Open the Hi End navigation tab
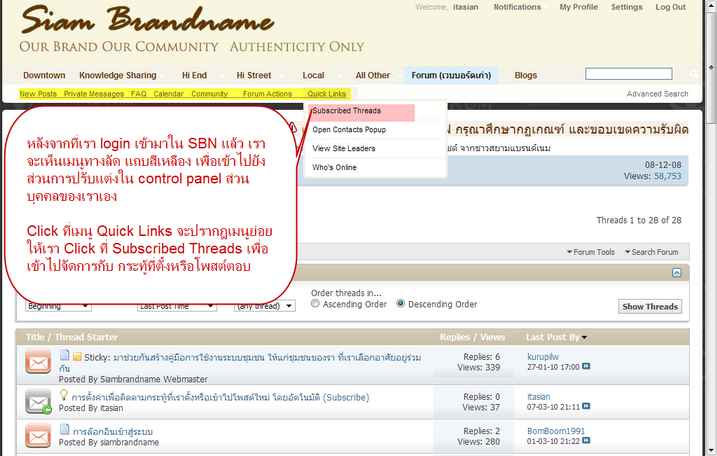 coord(194,75)
